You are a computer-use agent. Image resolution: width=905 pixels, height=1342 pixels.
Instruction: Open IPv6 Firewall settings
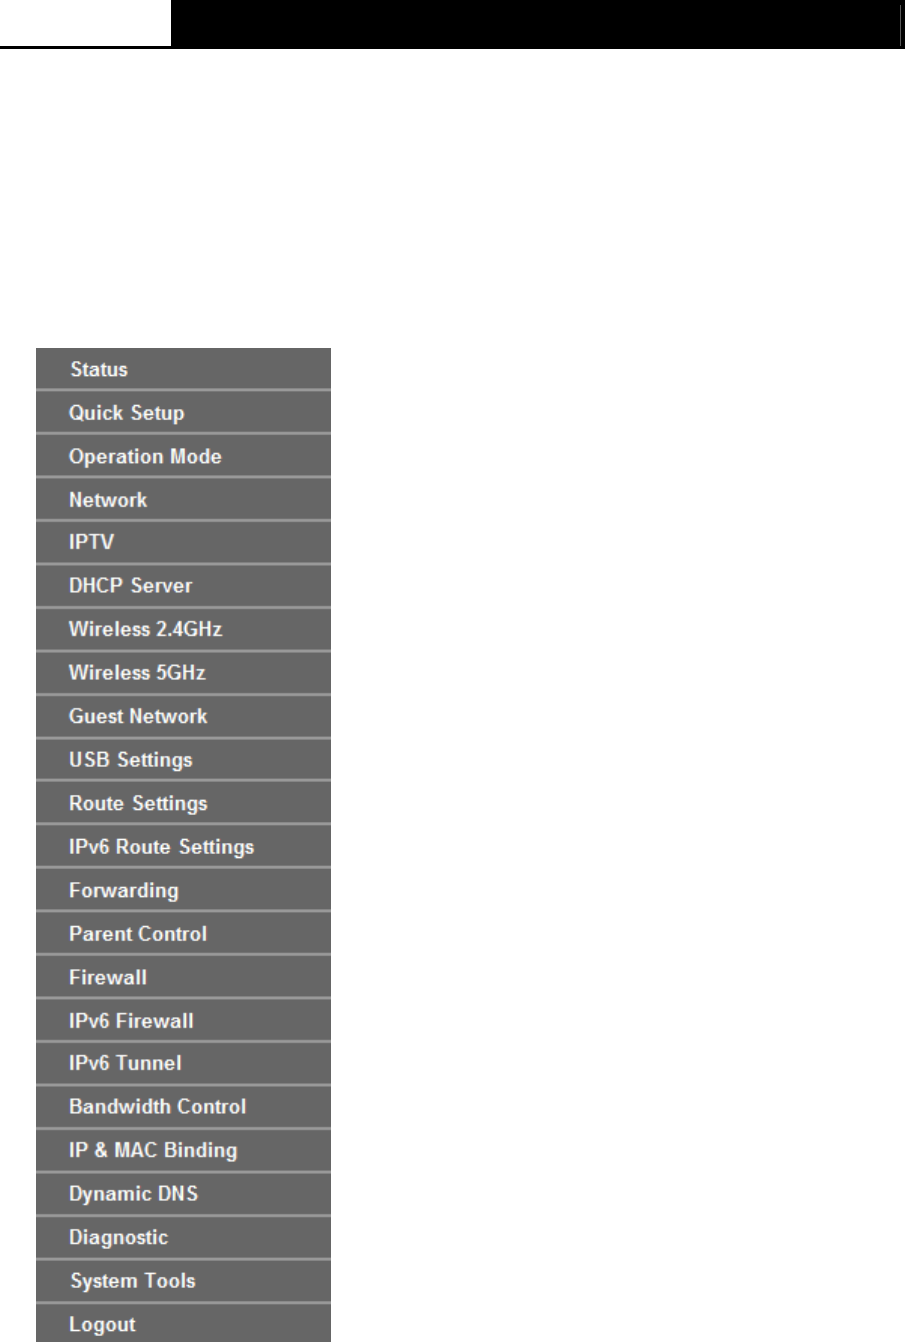pyautogui.click(x=183, y=1020)
